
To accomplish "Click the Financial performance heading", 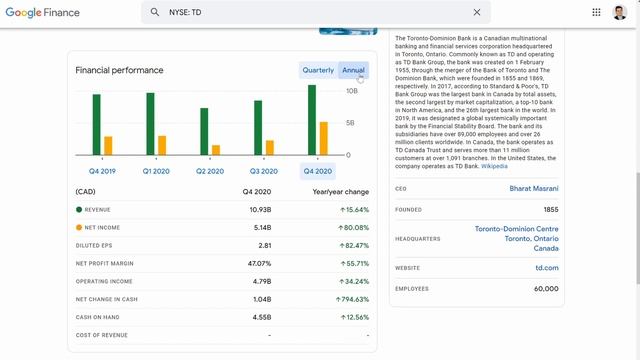I will [119, 70].
